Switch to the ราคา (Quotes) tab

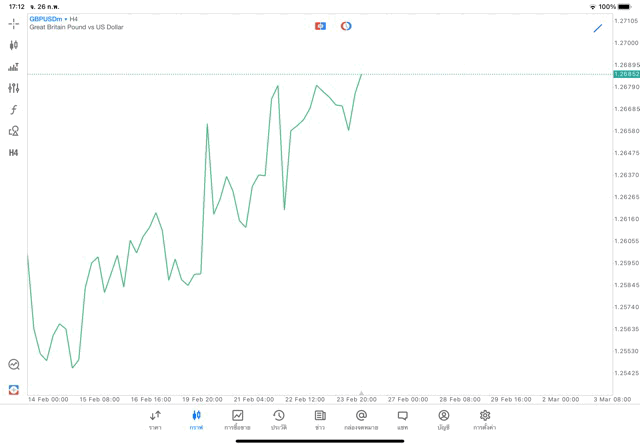coord(155,420)
